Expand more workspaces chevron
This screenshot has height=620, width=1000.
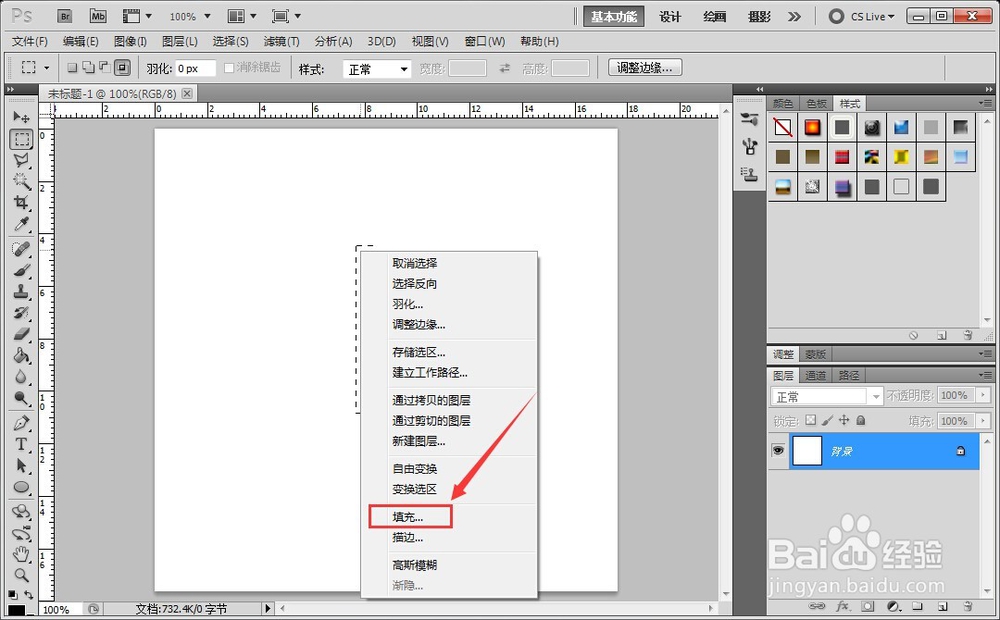pyautogui.click(x=794, y=17)
